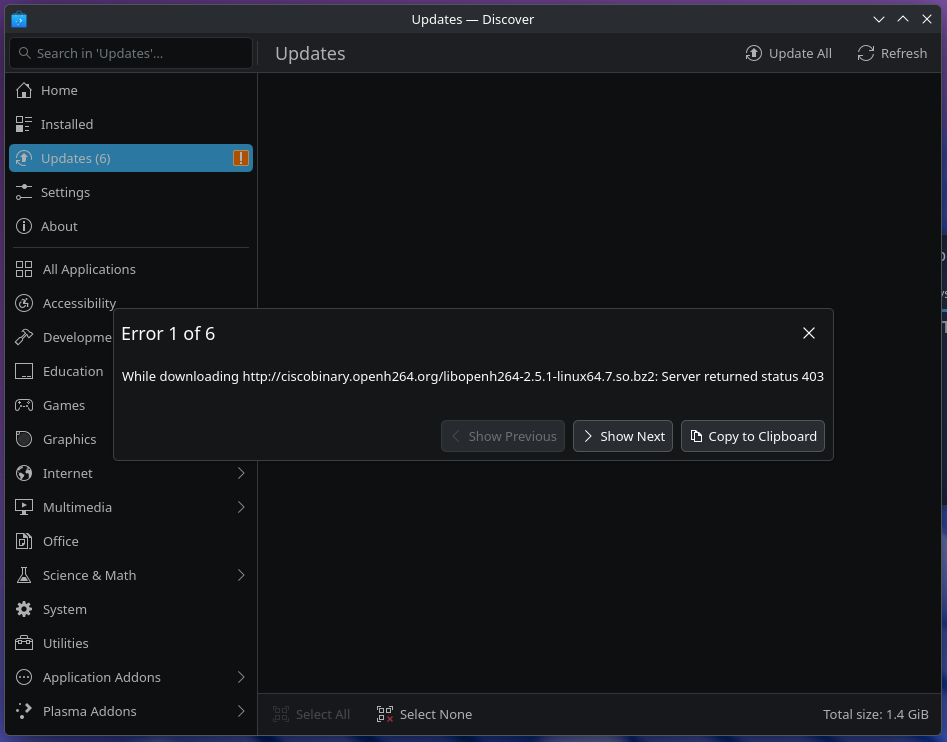The width and height of the screenshot is (947, 742).
Task: Focus the Search in 'Updates' field
Action: coord(140,53)
